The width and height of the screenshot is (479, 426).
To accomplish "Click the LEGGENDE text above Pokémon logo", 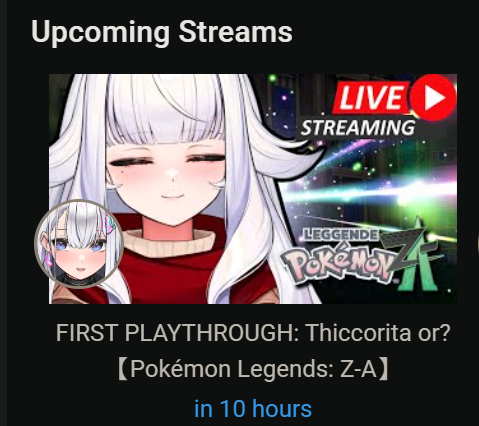I will (340, 235).
